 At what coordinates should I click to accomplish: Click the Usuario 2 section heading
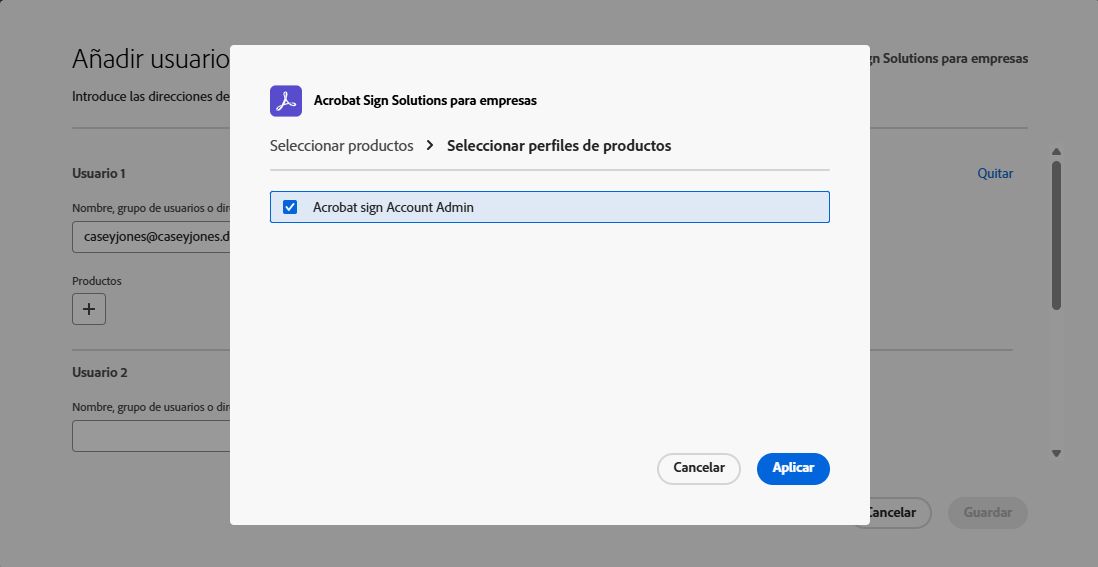100,372
